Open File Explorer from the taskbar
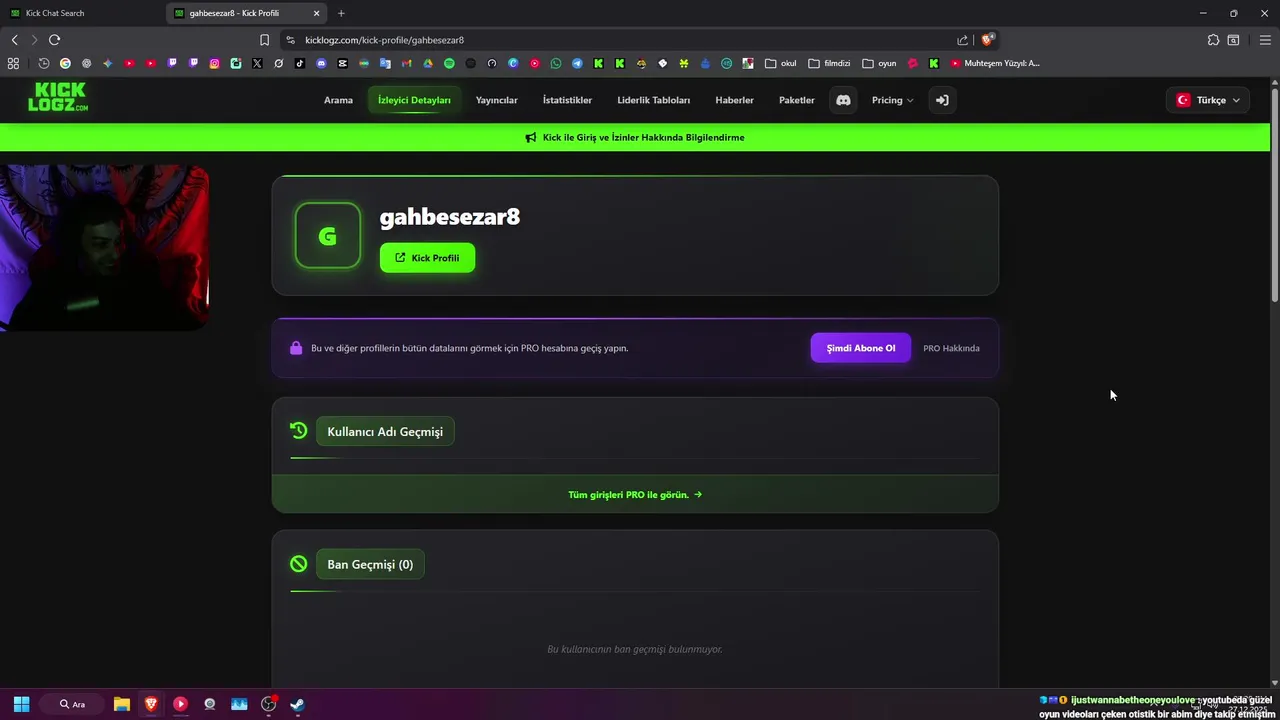The width and height of the screenshot is (1280, 720). tap(122, 704)
